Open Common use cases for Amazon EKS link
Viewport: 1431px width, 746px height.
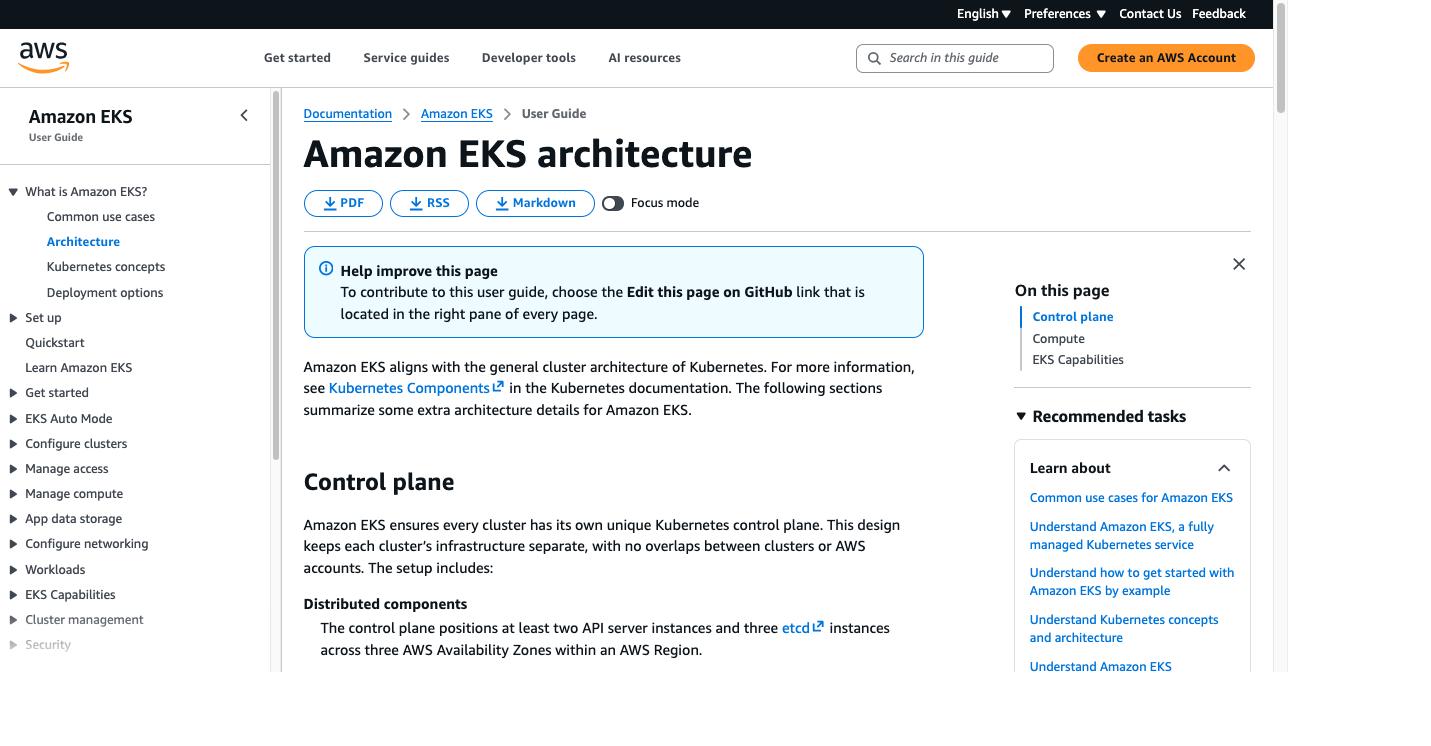1131,498
